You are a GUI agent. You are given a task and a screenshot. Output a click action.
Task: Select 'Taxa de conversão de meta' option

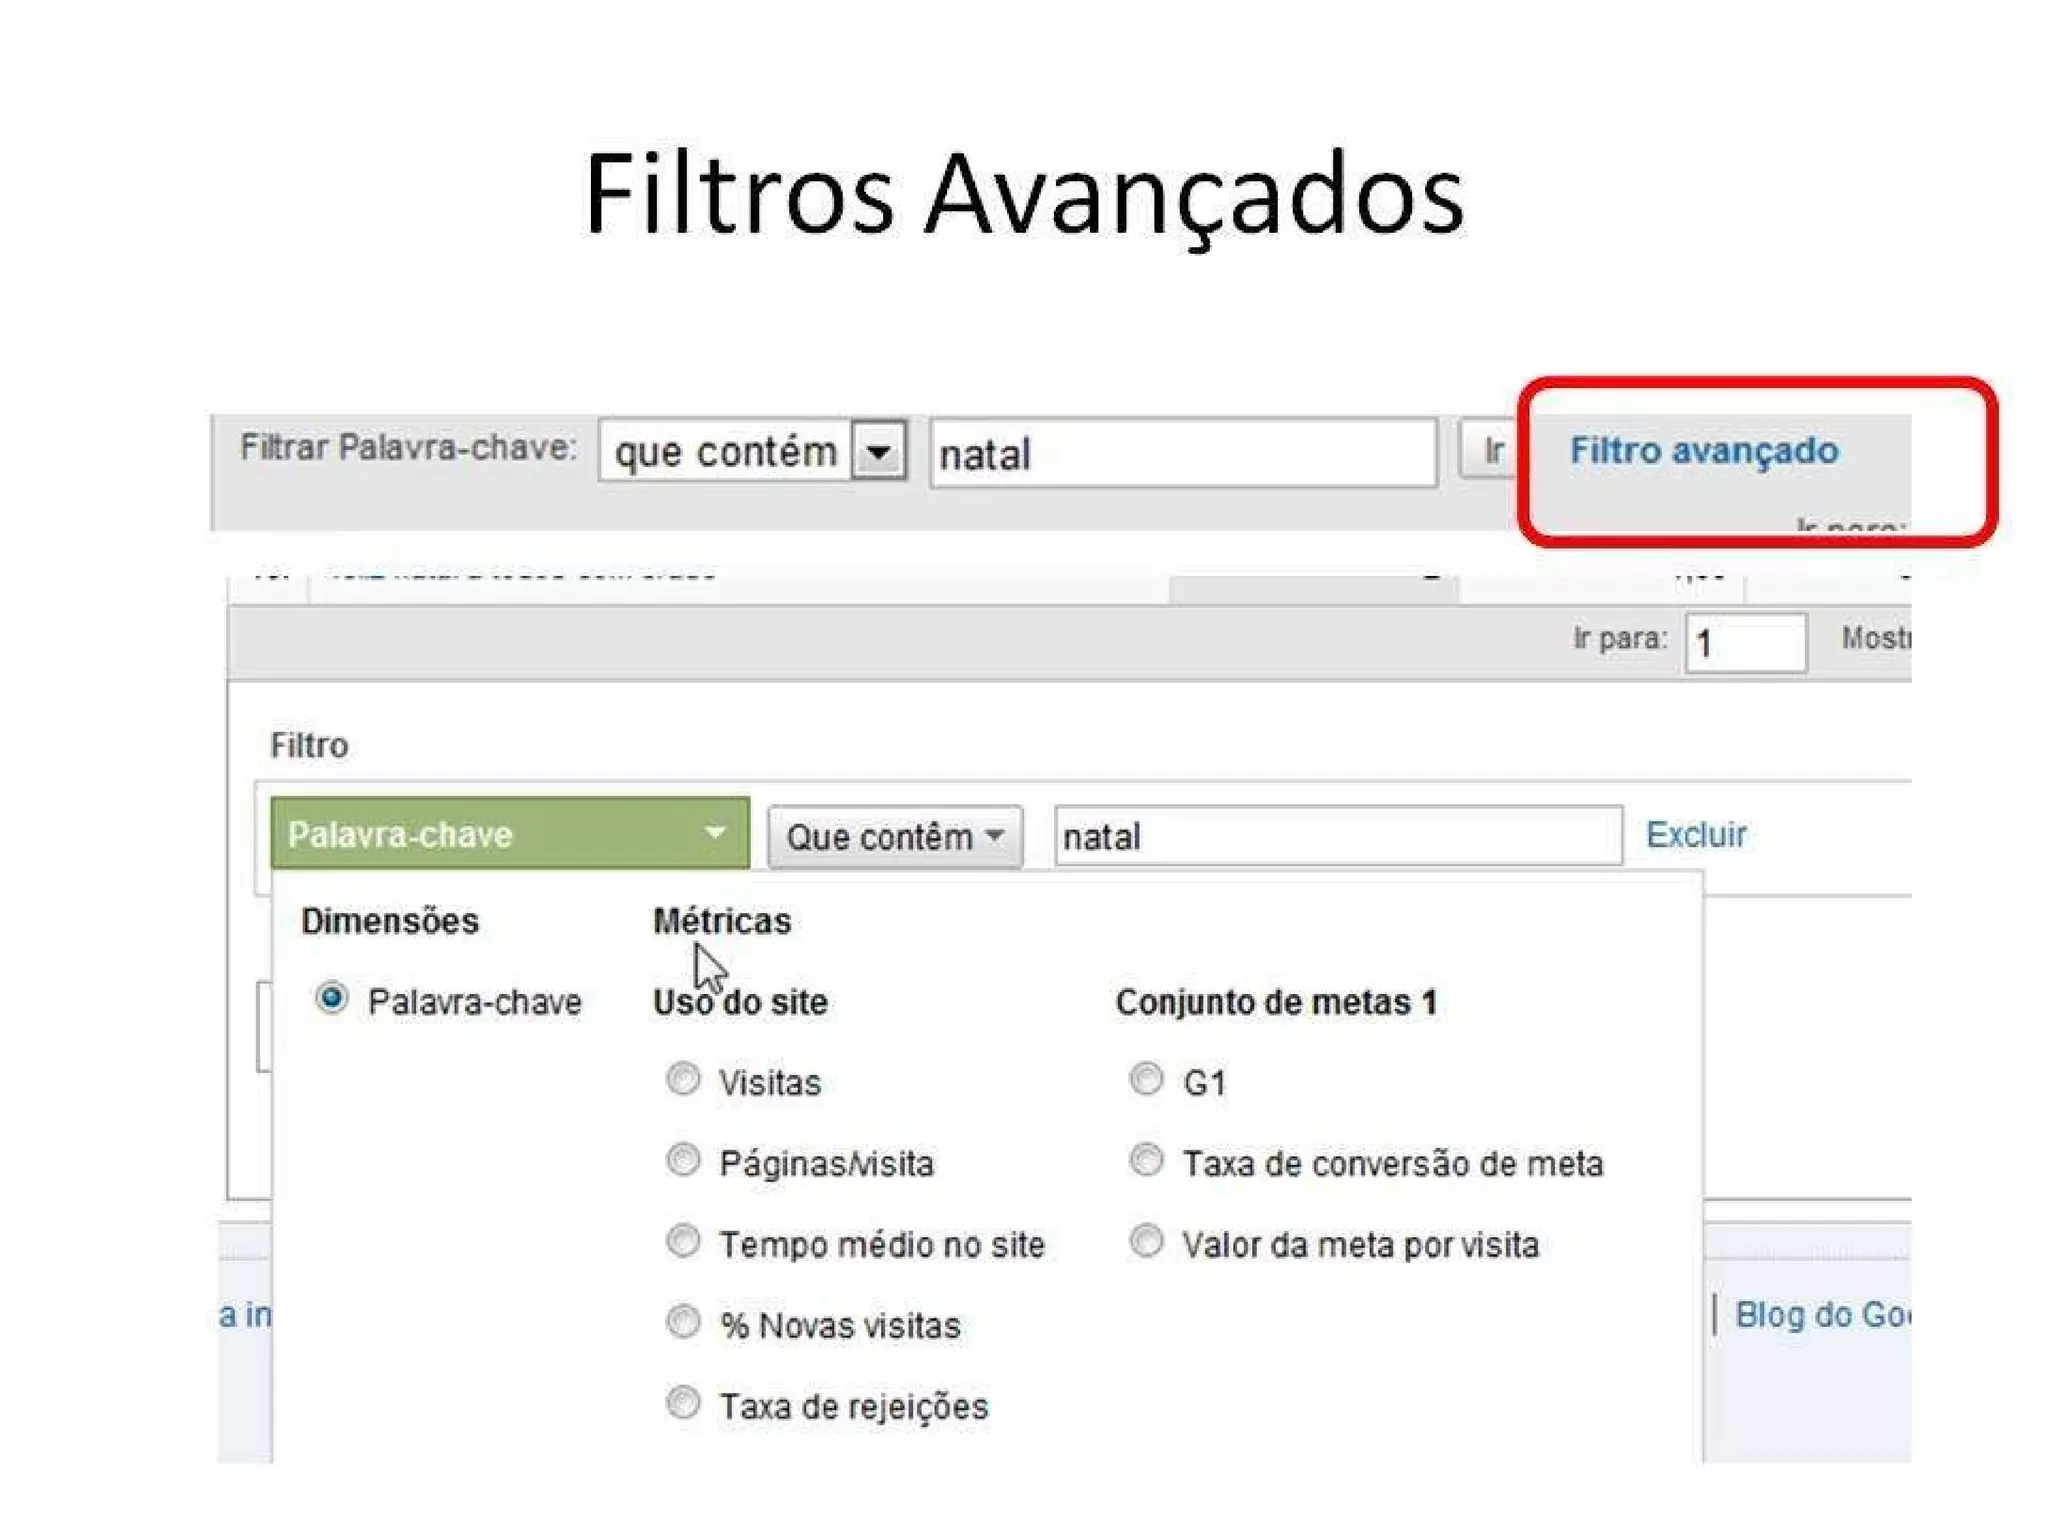[1146, 1160]
